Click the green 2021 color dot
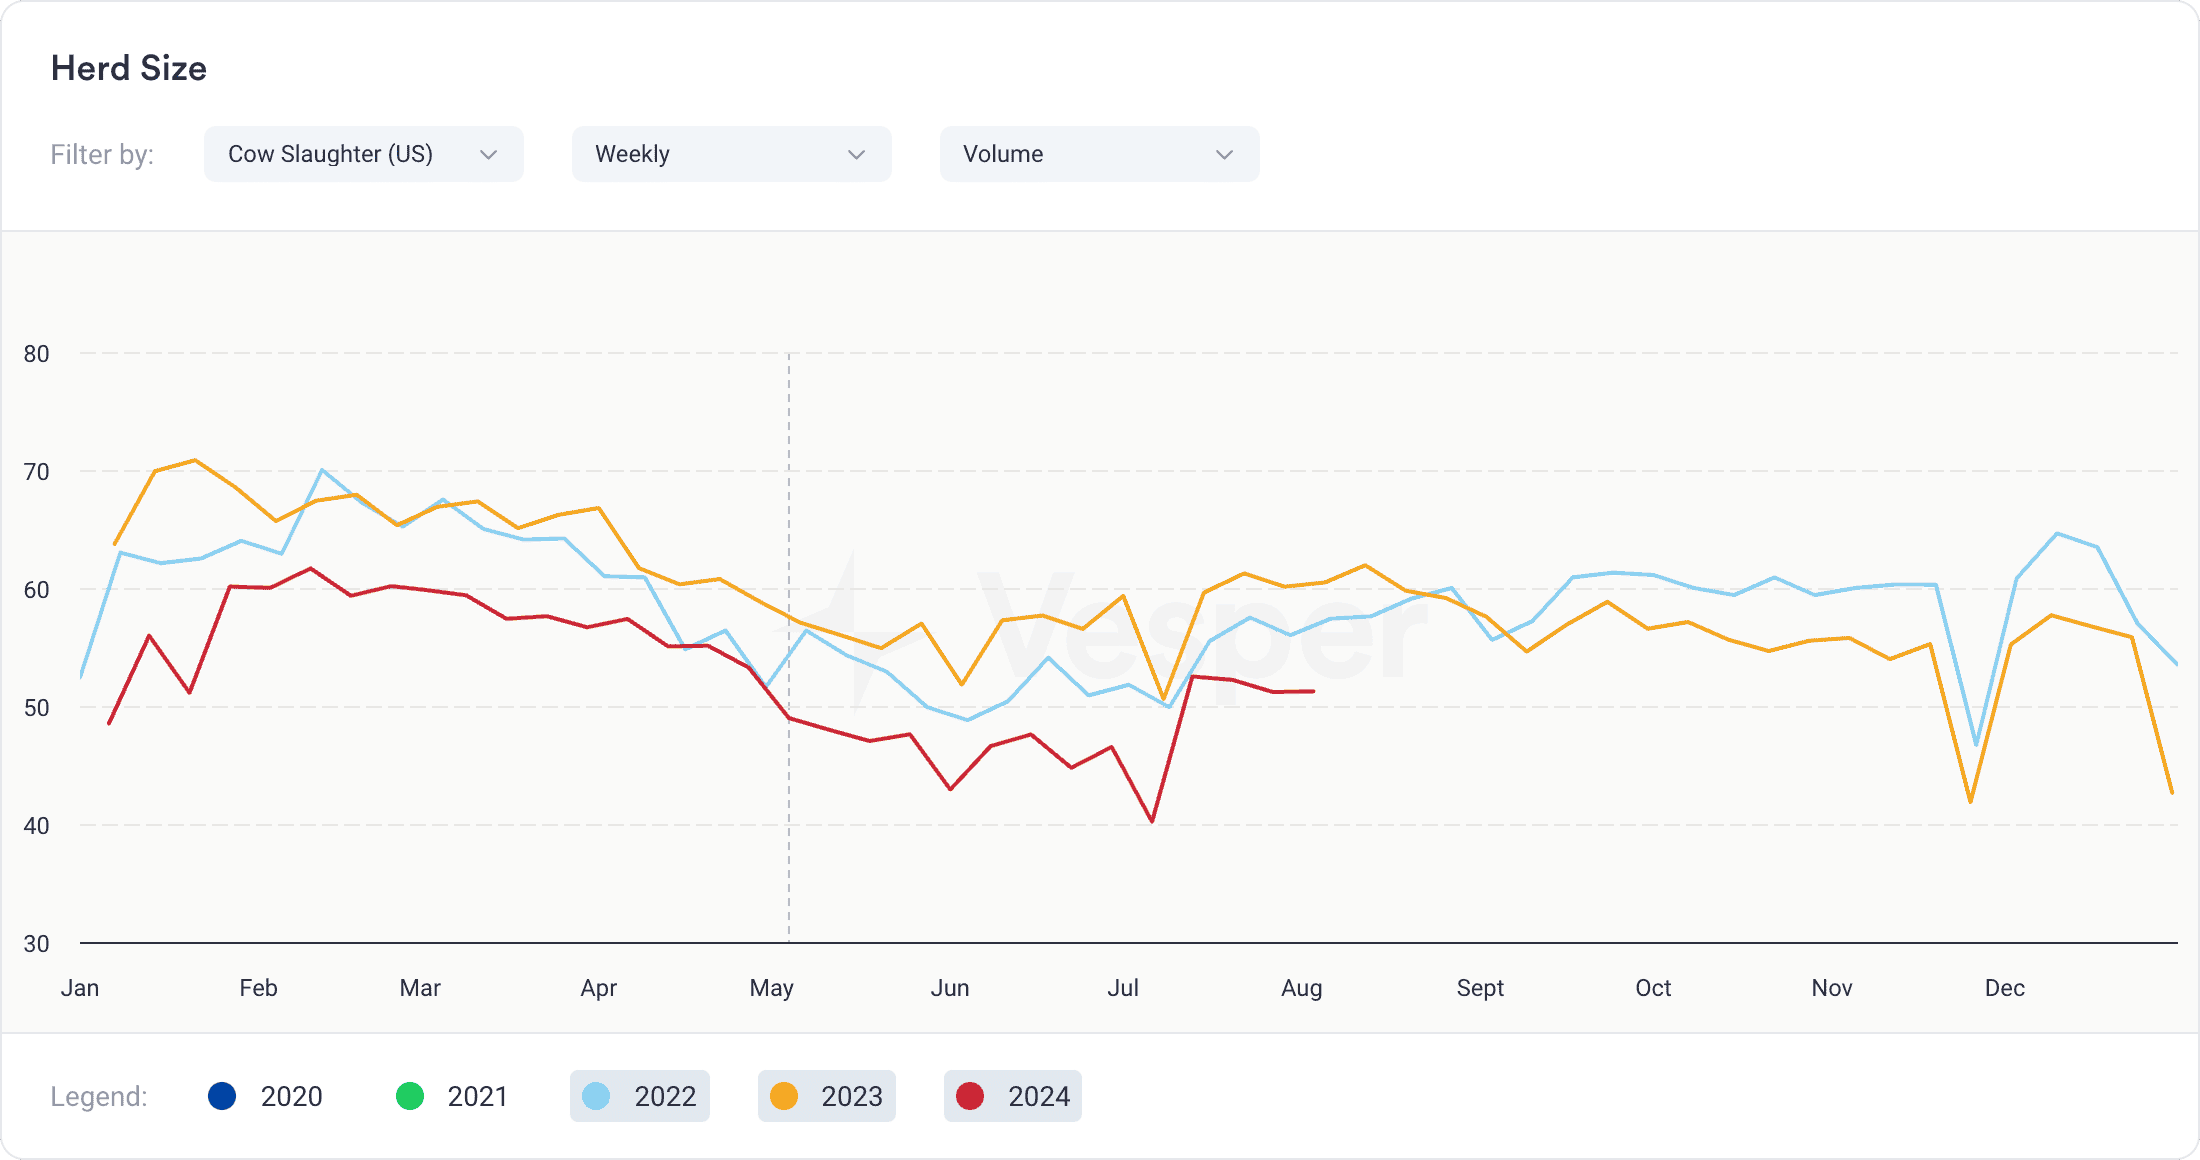 [410, 1096]
